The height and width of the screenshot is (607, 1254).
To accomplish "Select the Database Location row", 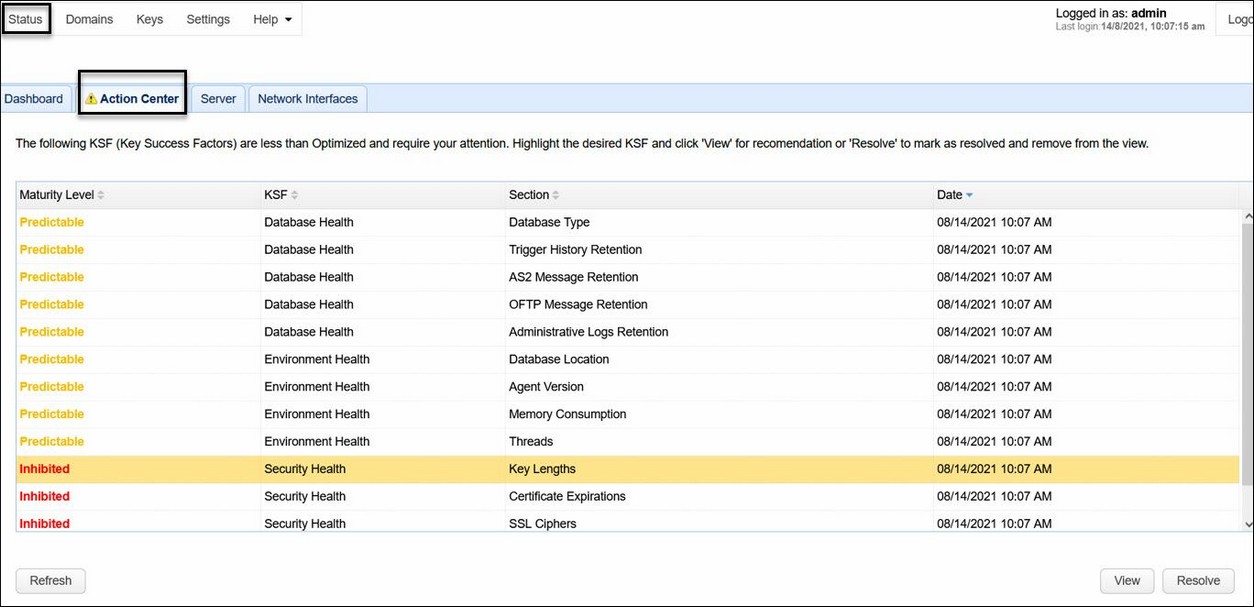I will [x=628, y=359].
